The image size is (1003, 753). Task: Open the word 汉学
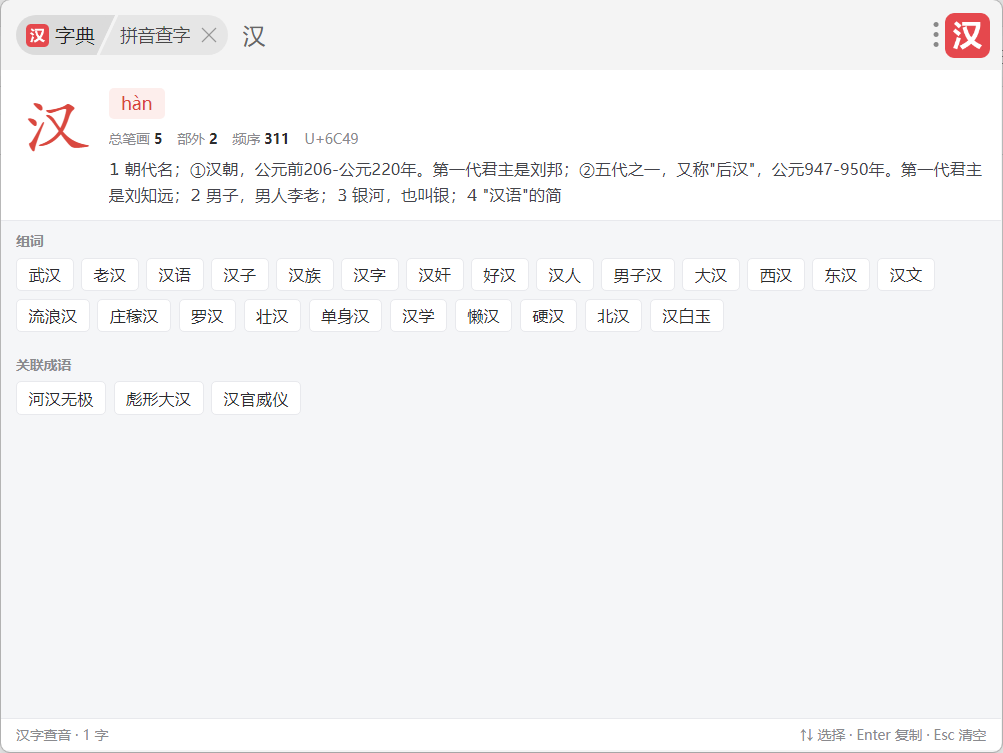pos(418,316)
